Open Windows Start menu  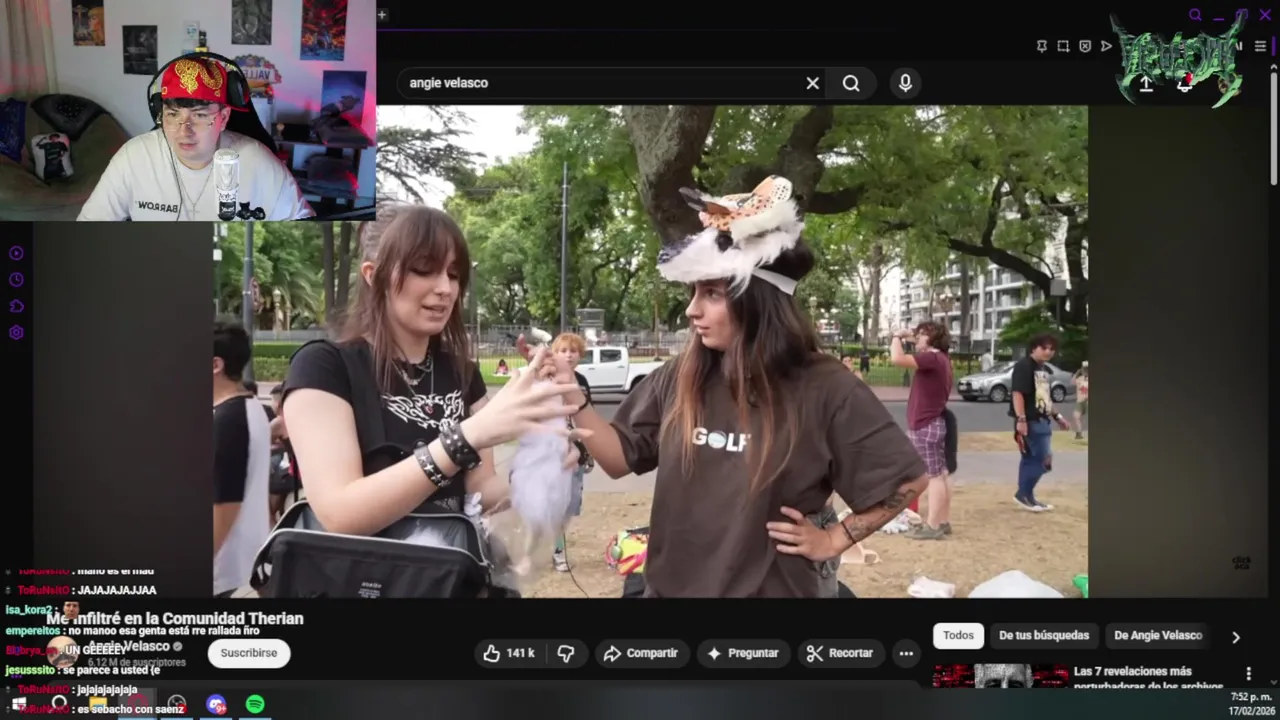point(18,704)
